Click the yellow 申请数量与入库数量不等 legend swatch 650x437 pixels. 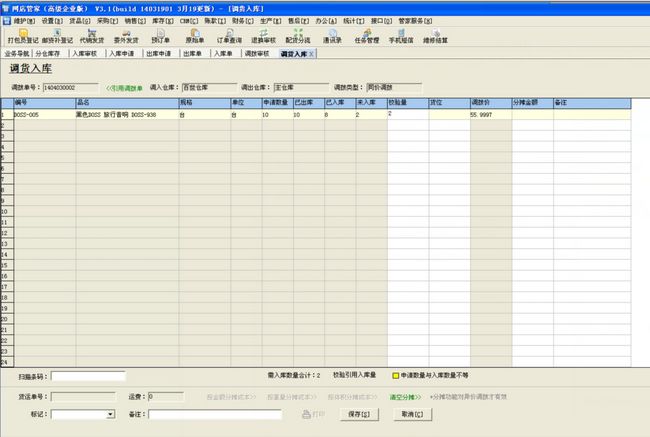(395, 376)
